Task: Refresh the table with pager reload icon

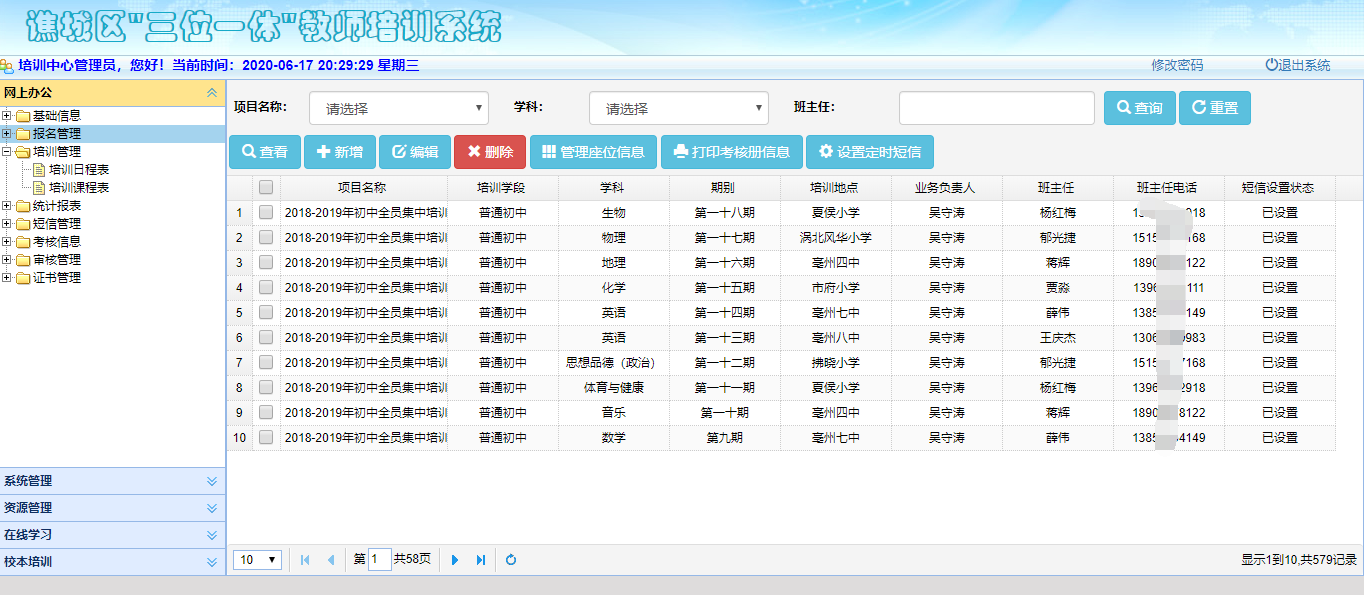Action: [511, 560]
